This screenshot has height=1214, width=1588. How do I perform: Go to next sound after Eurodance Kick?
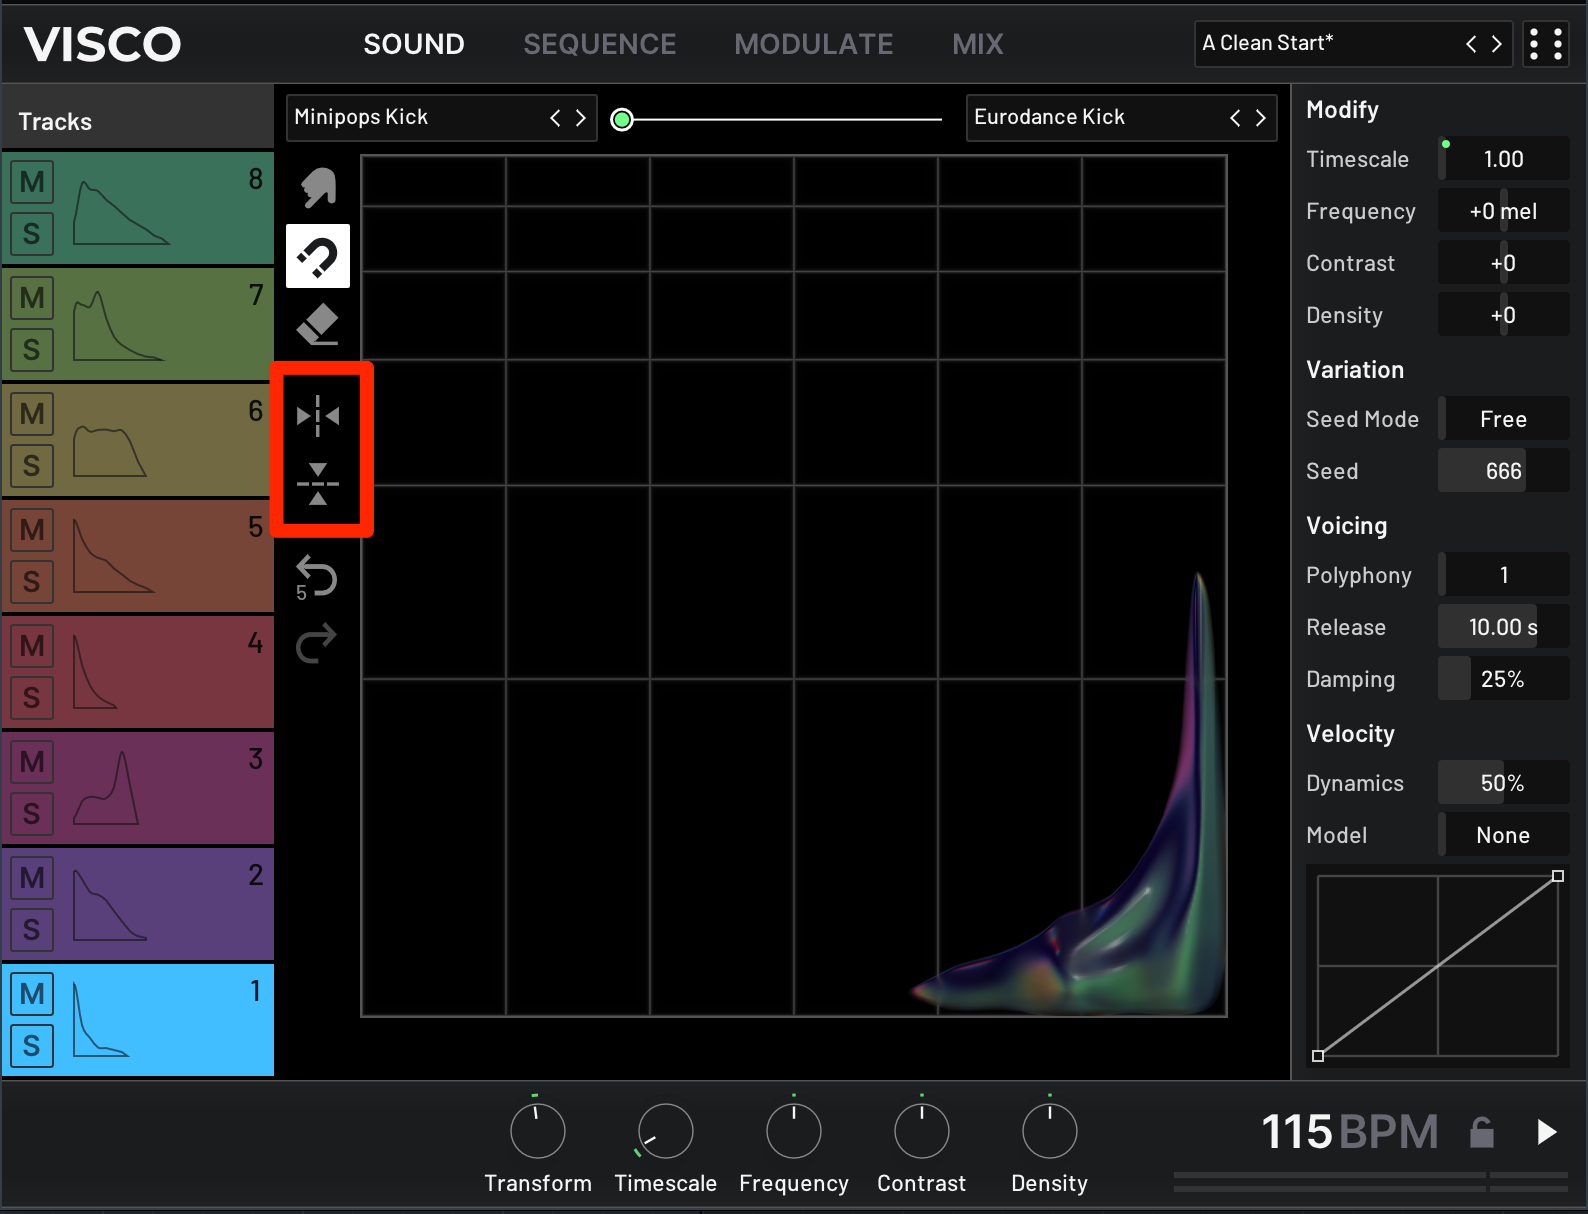tap(1261, 118)
